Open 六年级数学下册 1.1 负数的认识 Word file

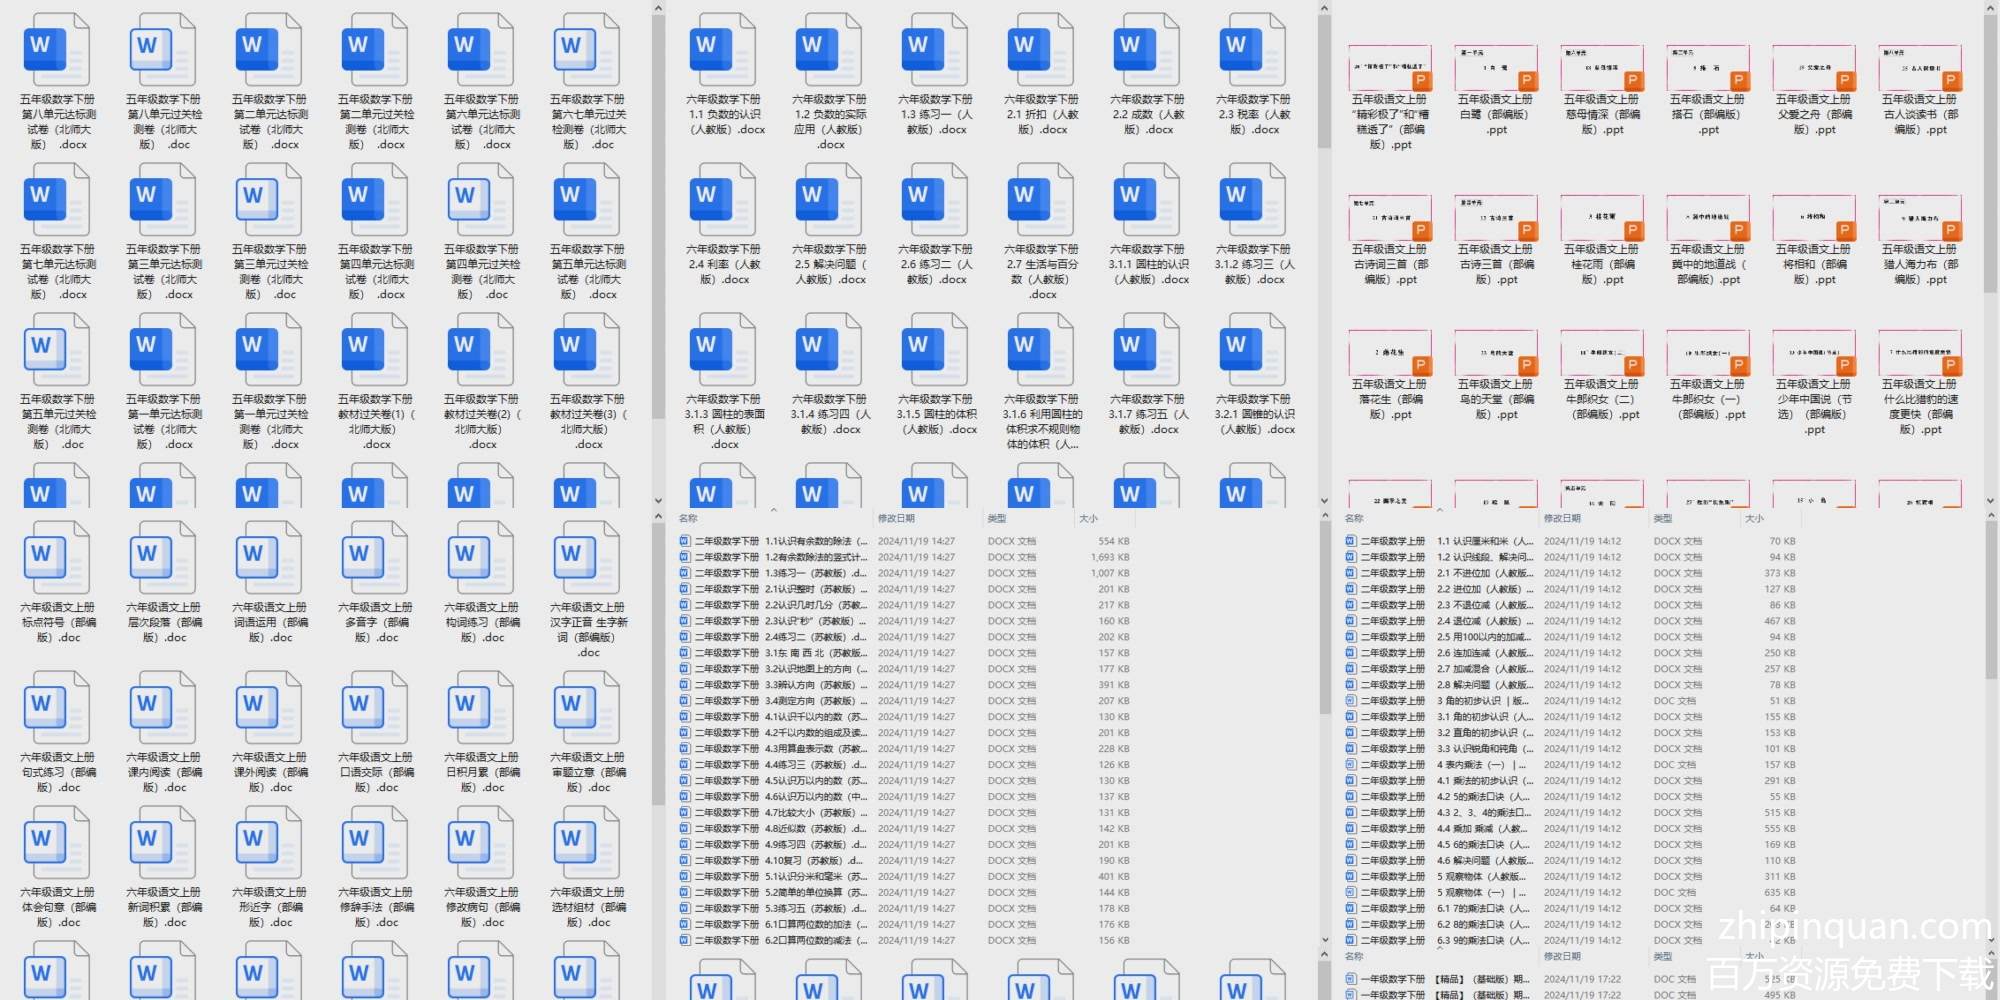point(723,50)
